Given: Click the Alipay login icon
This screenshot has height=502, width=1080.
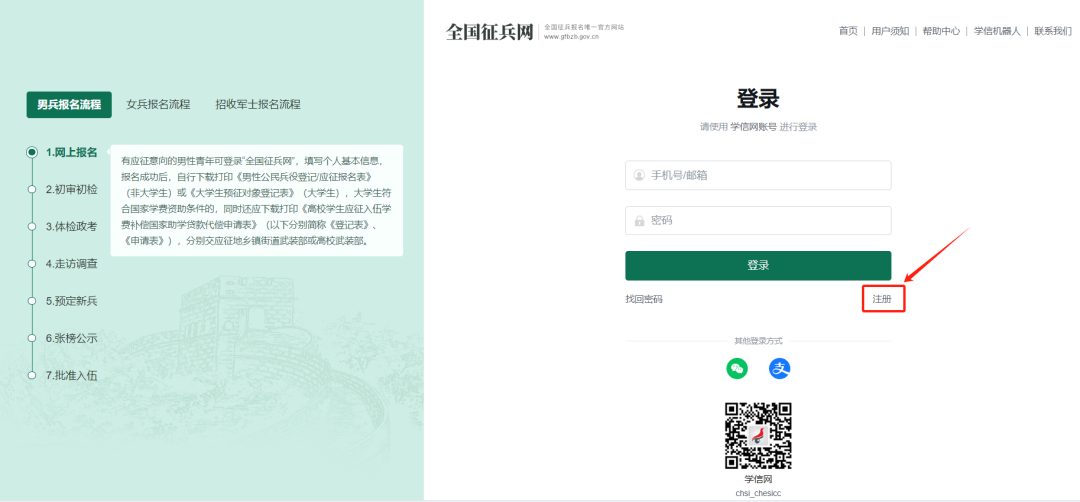Looking at the screenshot, I should 780,369.
